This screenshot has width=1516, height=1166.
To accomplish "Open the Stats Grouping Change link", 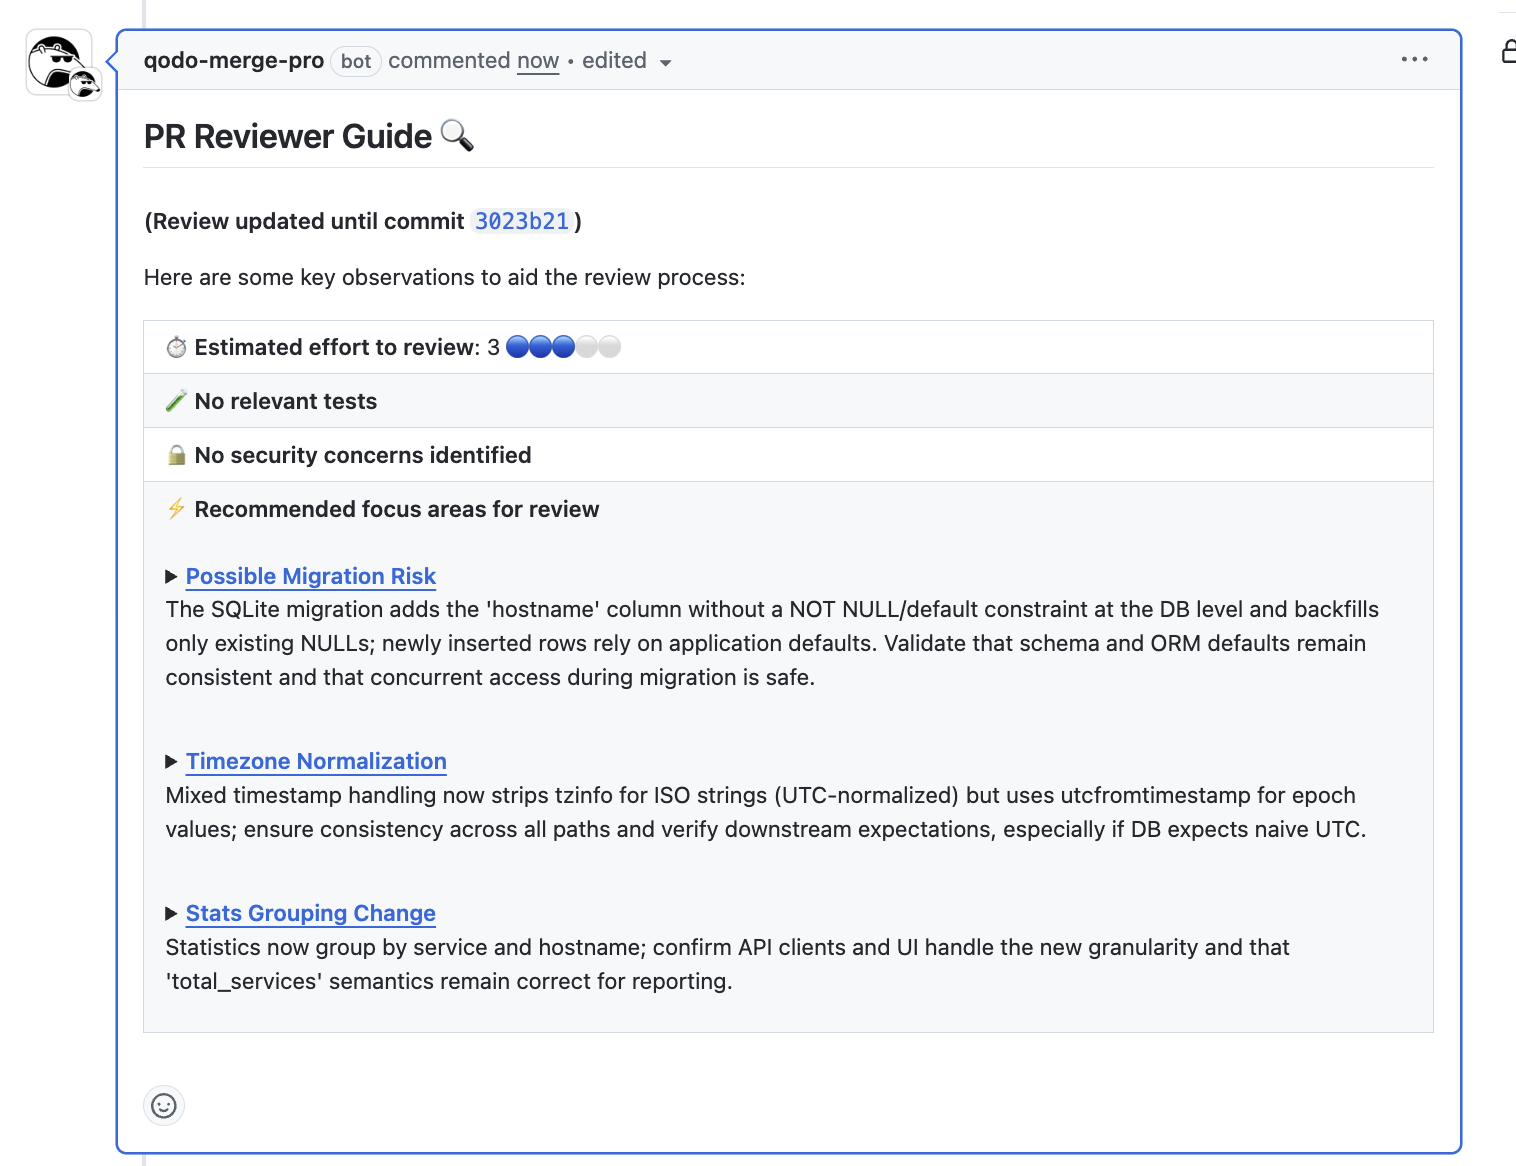I will [311, 914].
